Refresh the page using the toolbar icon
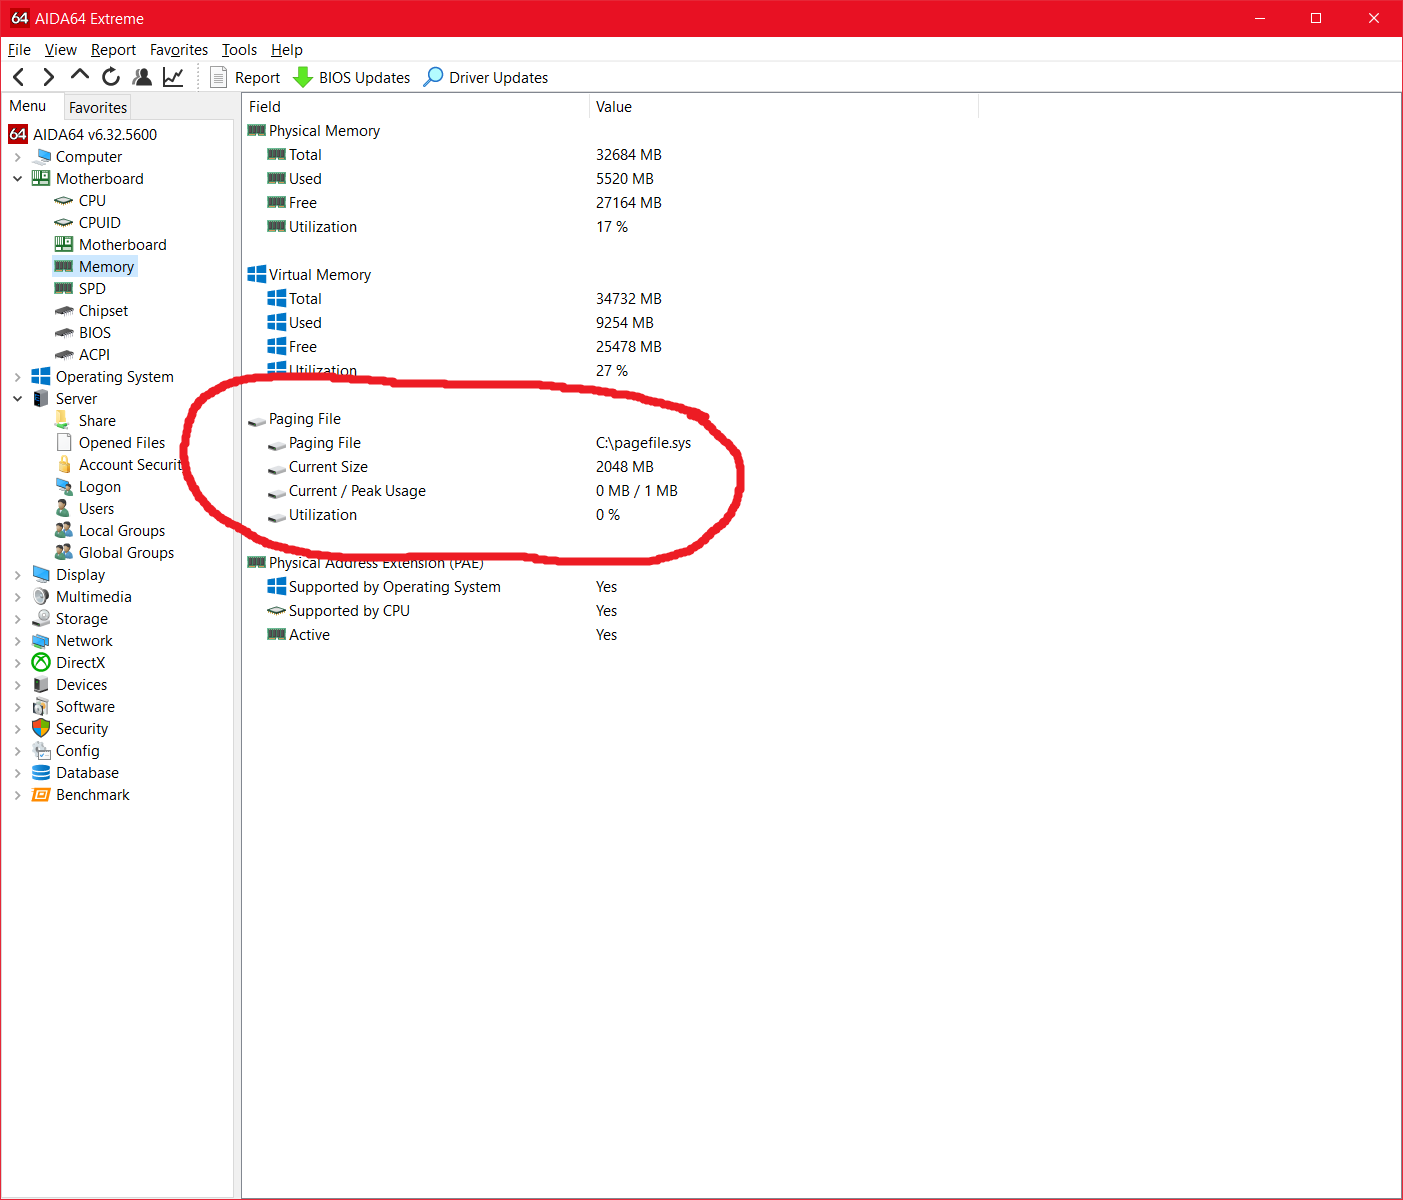1403x1200 pixels. 111,77
